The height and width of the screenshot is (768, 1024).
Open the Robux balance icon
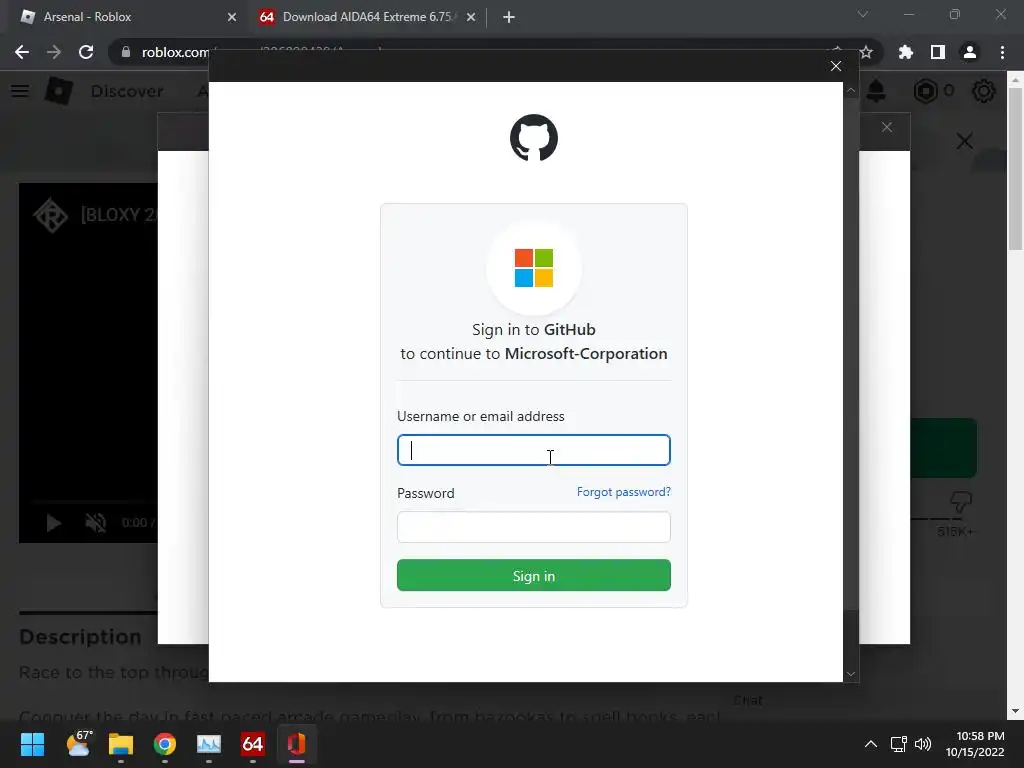[x=925, y=91]
